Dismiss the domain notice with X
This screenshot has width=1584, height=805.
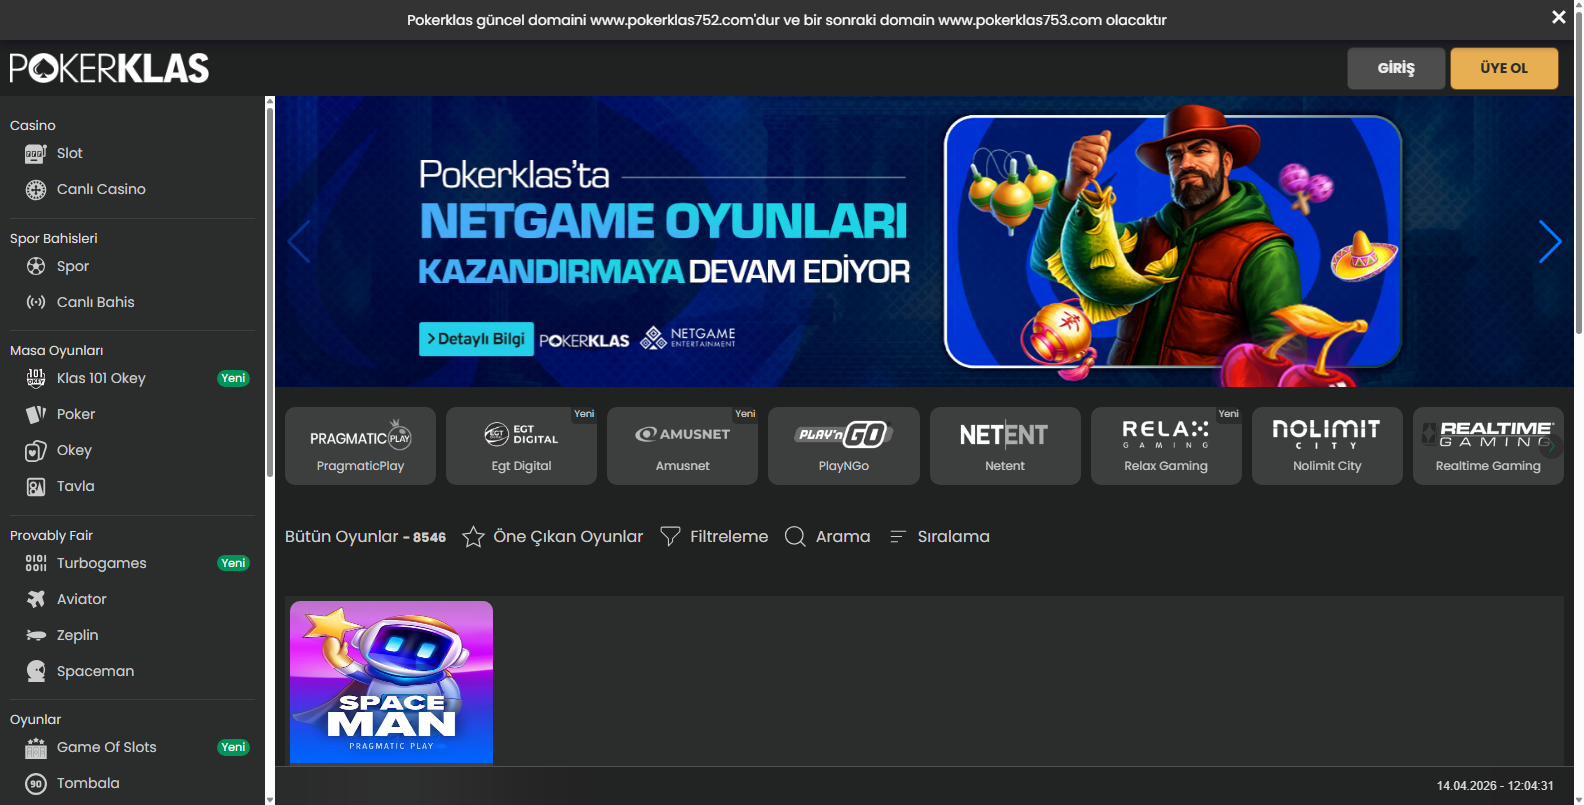click(1558, 17)
